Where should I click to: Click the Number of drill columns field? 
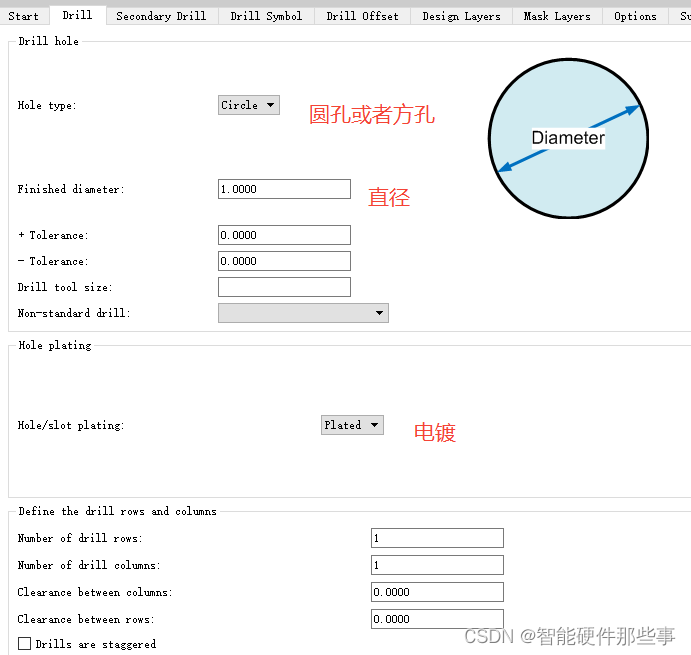click(436, 565)
